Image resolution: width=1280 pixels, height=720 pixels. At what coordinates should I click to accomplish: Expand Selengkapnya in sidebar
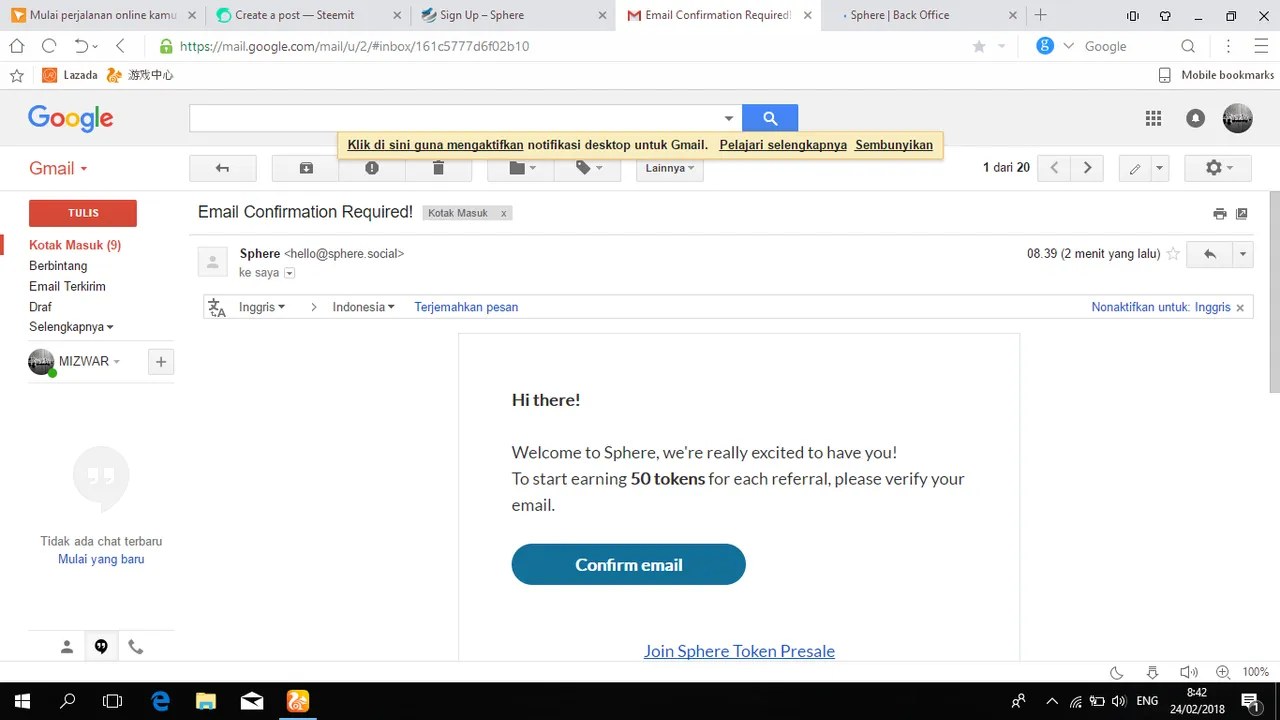pos(71,327)
